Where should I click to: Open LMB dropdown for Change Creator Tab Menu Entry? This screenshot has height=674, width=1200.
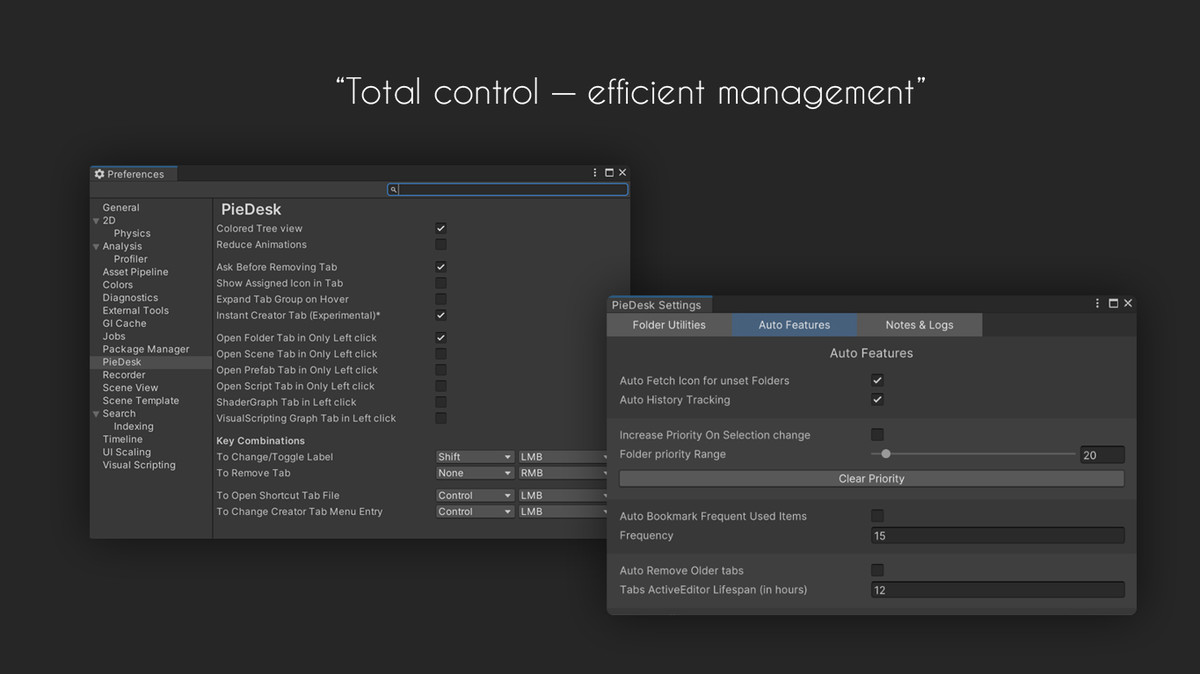tap(563, 511)
